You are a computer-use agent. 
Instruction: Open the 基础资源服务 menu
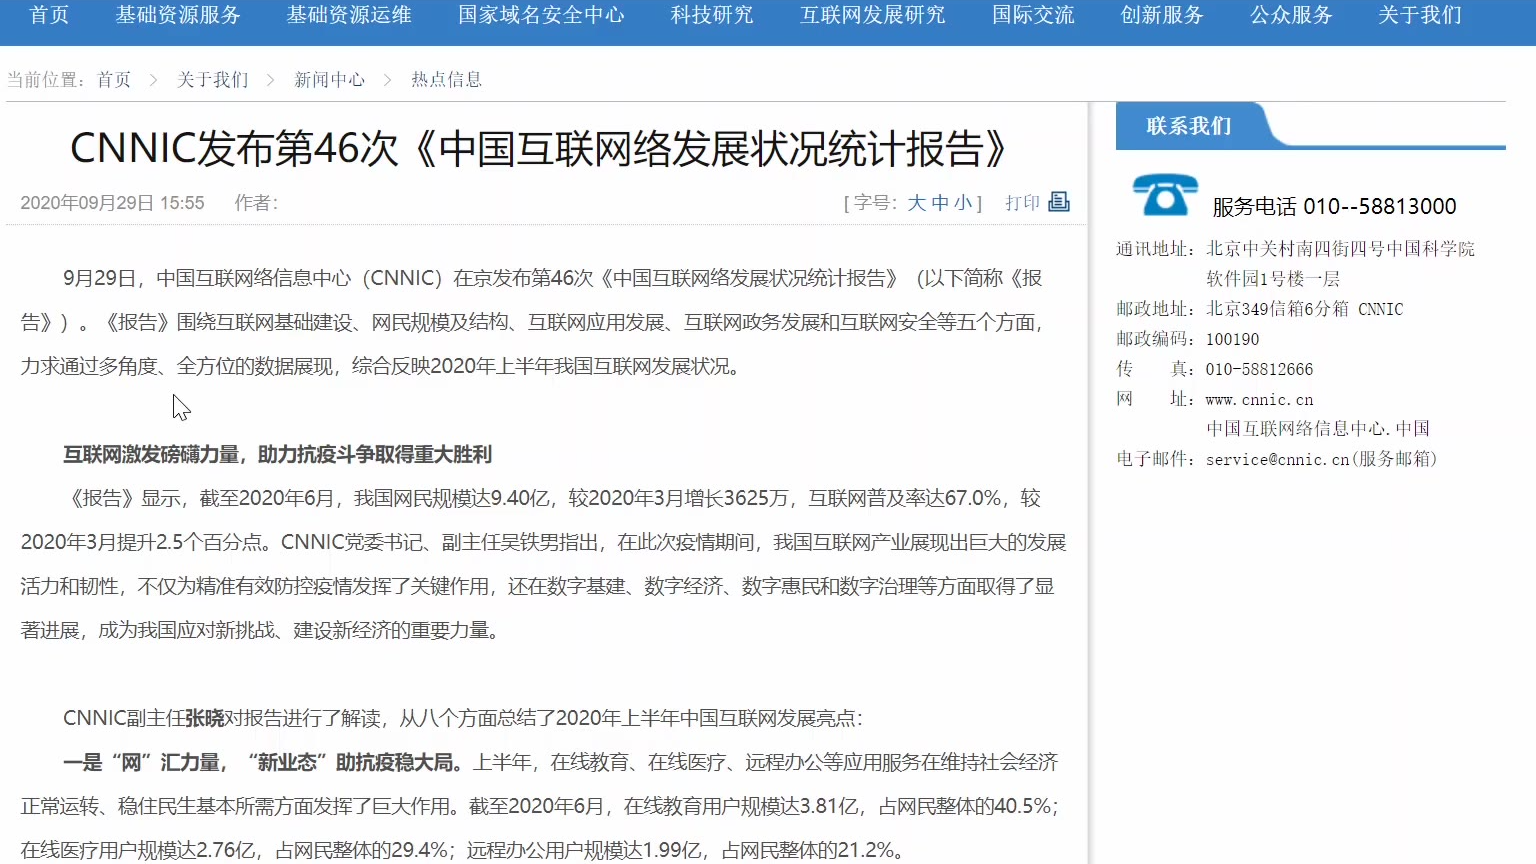pyautogui.click(x=178, y=15)
